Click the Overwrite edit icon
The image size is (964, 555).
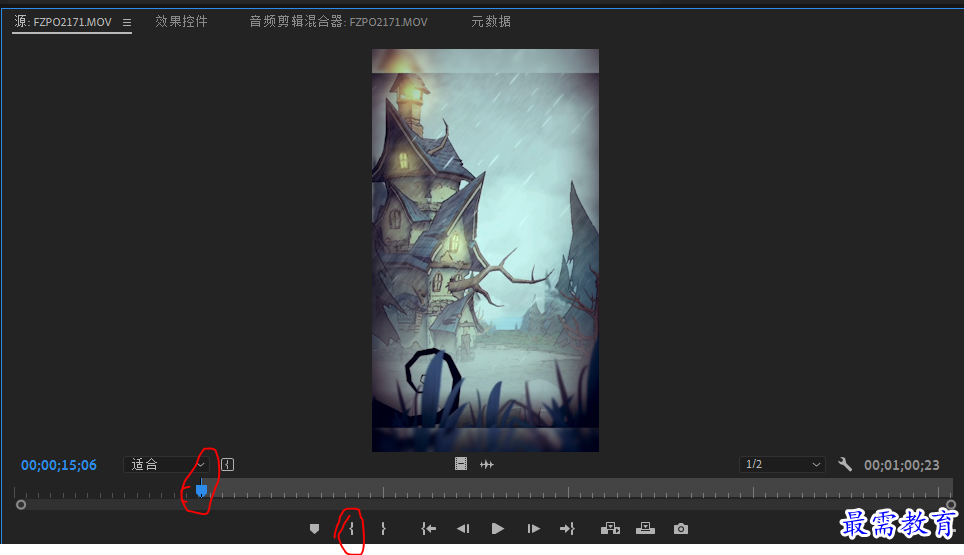pyautogui.click(x=645, y=528)
